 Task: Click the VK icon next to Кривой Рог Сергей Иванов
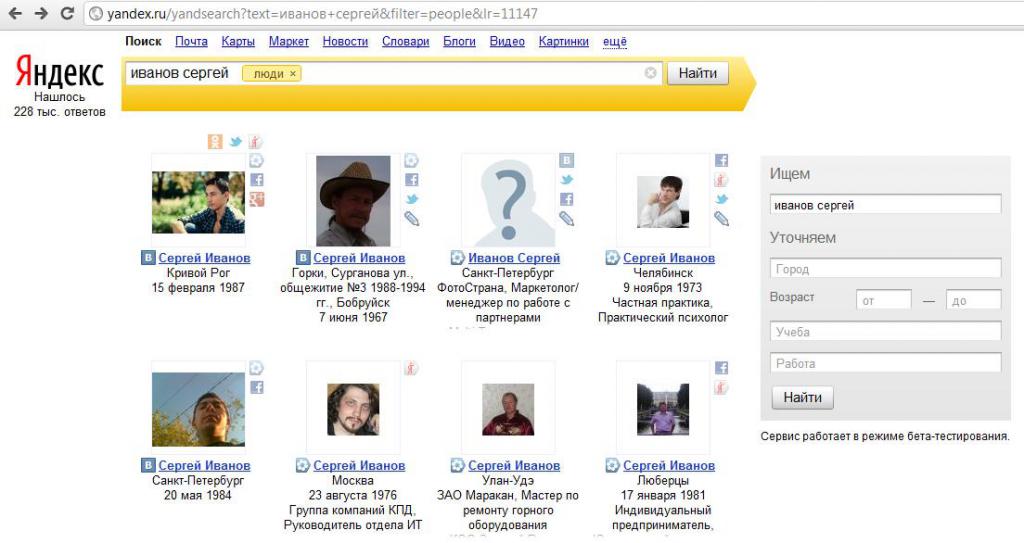click(x=148, y=257)
